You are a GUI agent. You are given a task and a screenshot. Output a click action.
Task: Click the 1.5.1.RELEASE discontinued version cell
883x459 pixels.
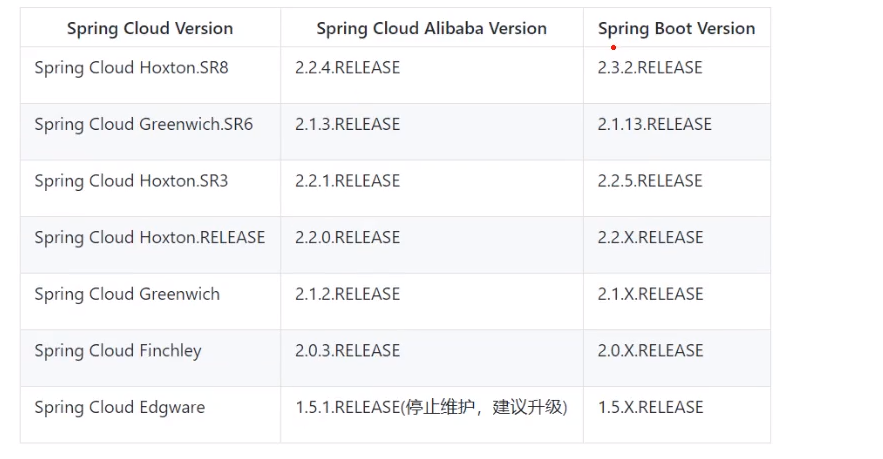(431, 415)
